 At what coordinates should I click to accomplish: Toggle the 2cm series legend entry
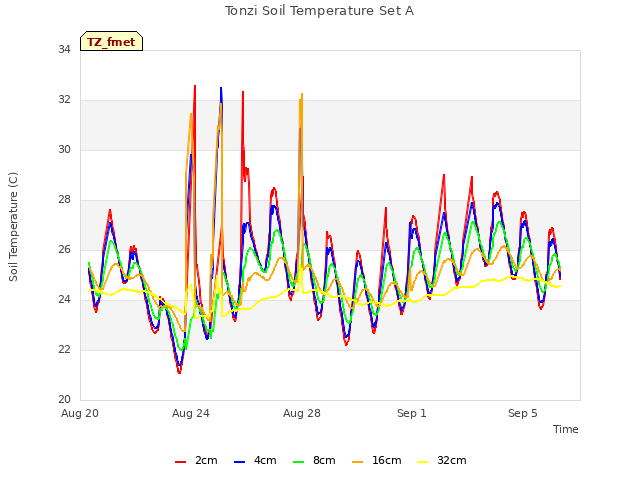(196, 460)
